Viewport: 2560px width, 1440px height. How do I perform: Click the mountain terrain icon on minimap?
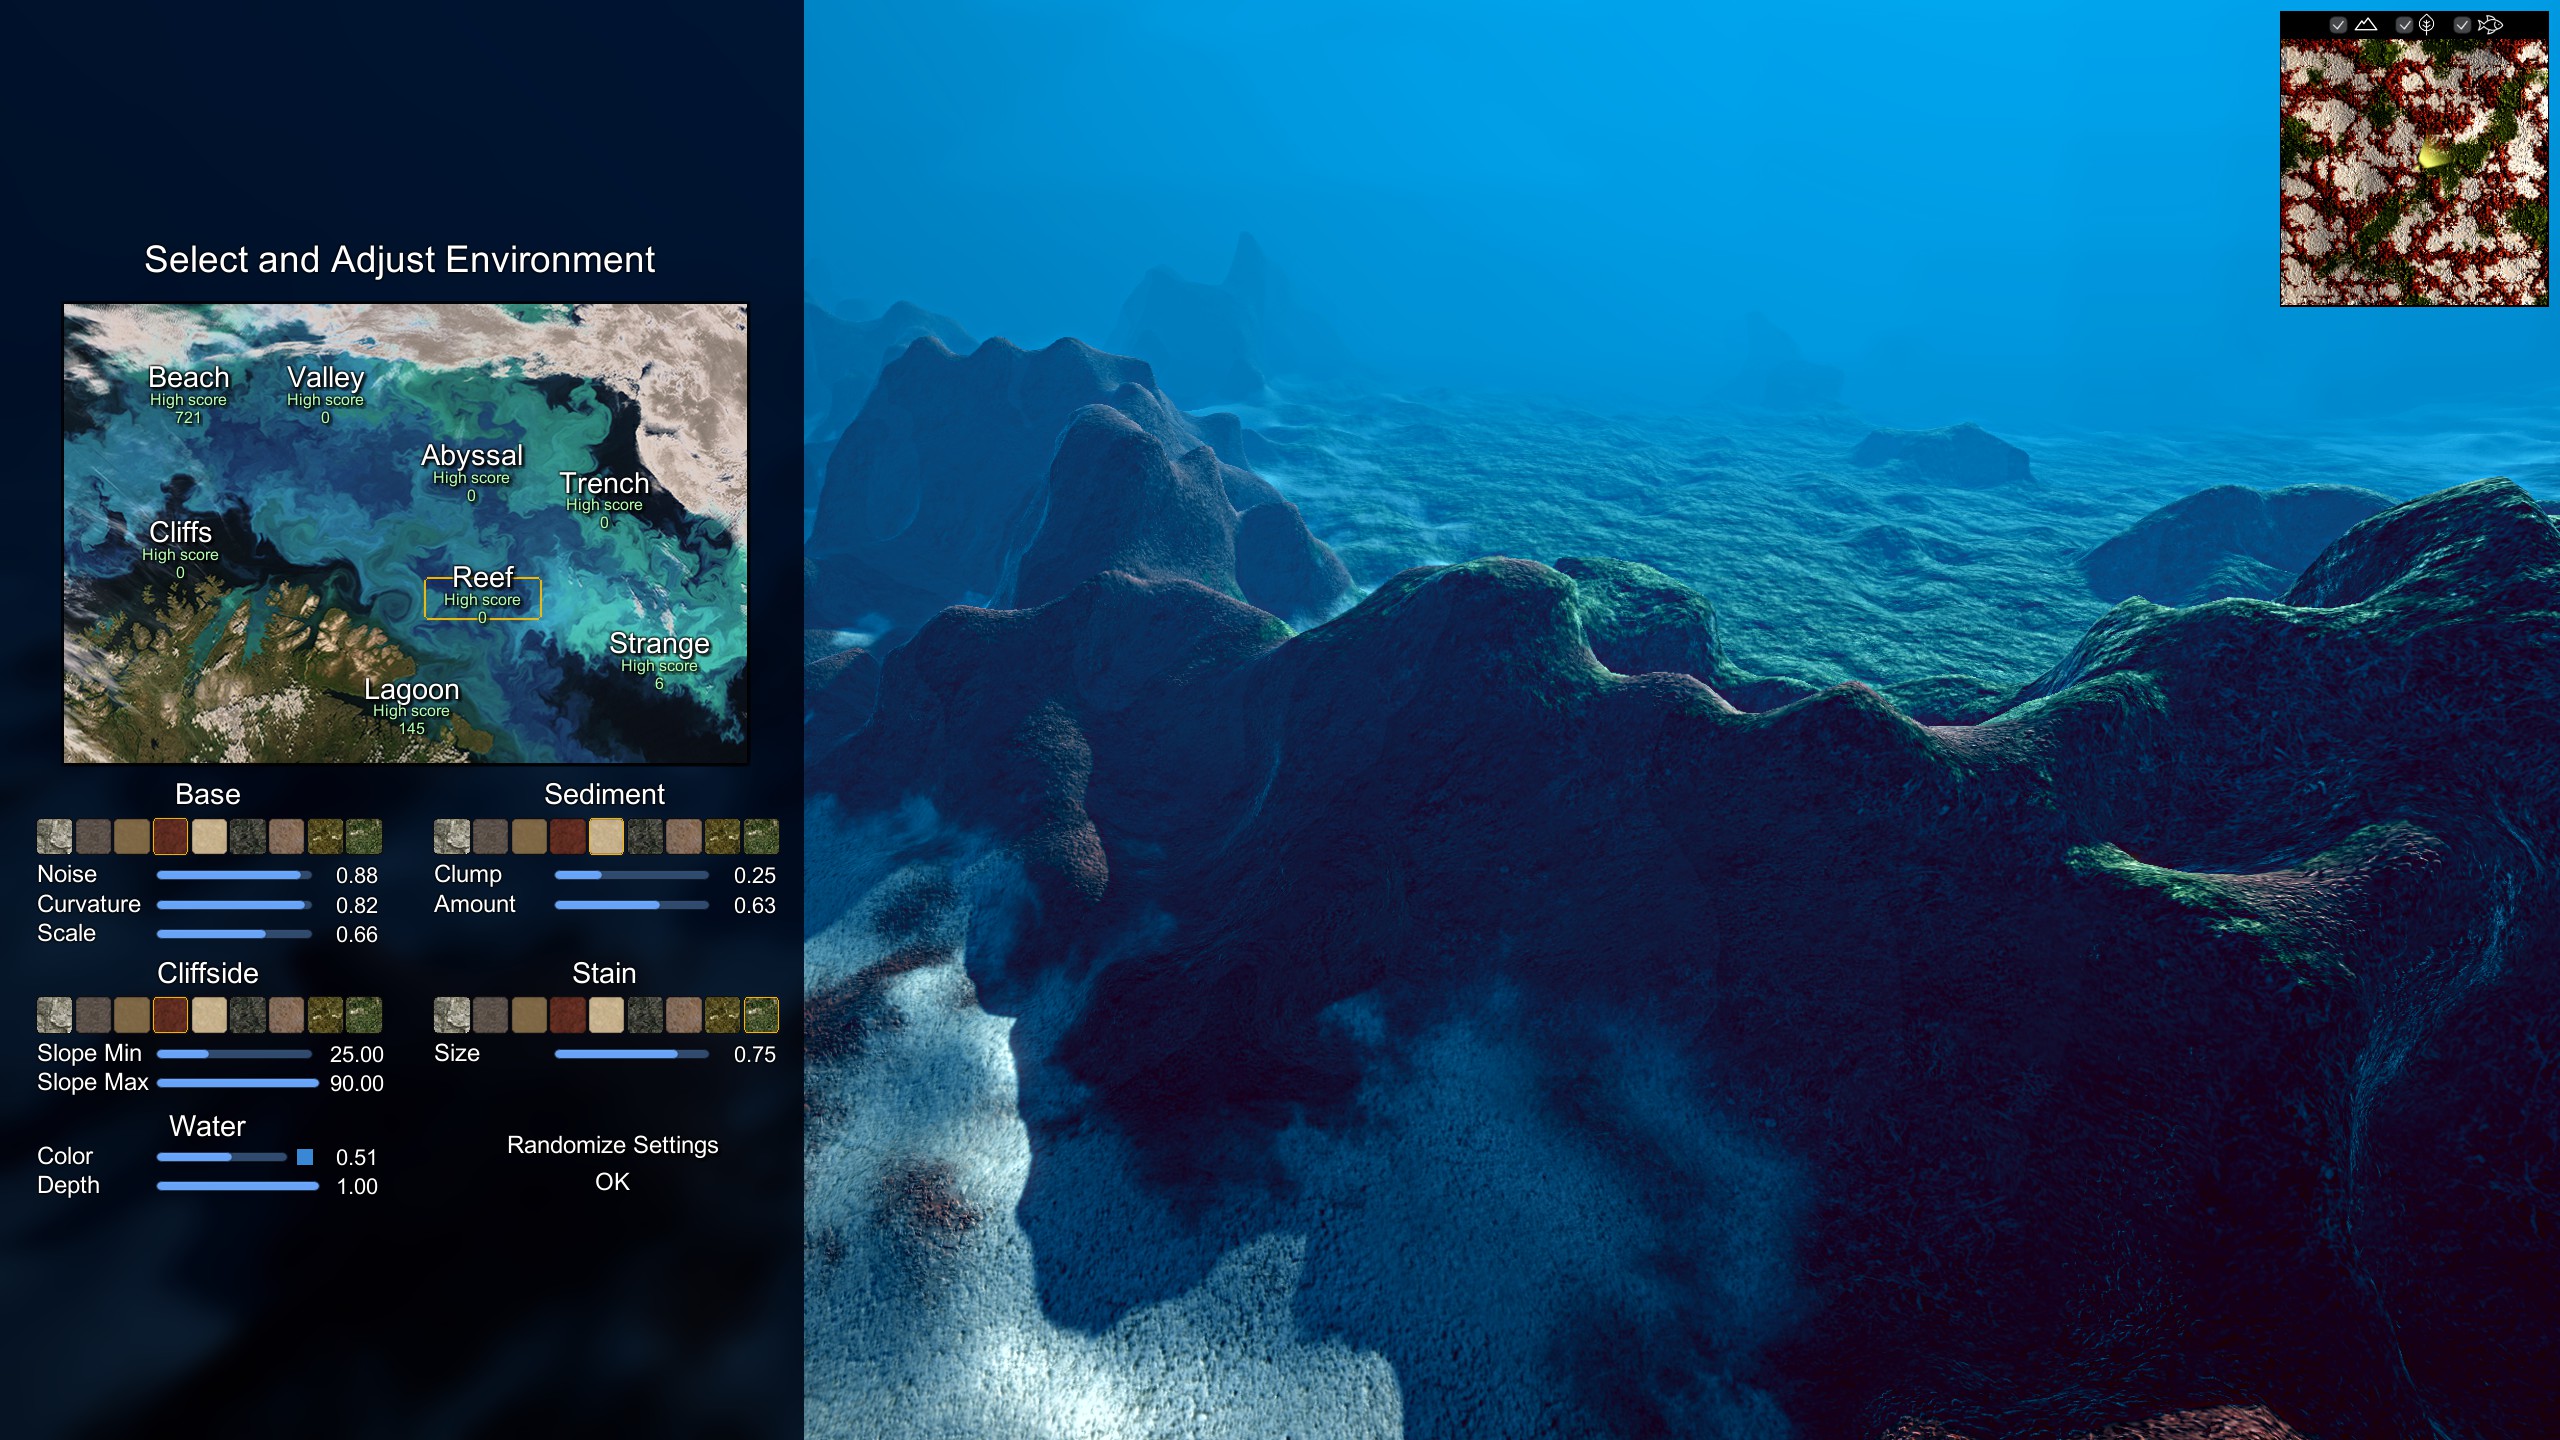point(2366,24)
